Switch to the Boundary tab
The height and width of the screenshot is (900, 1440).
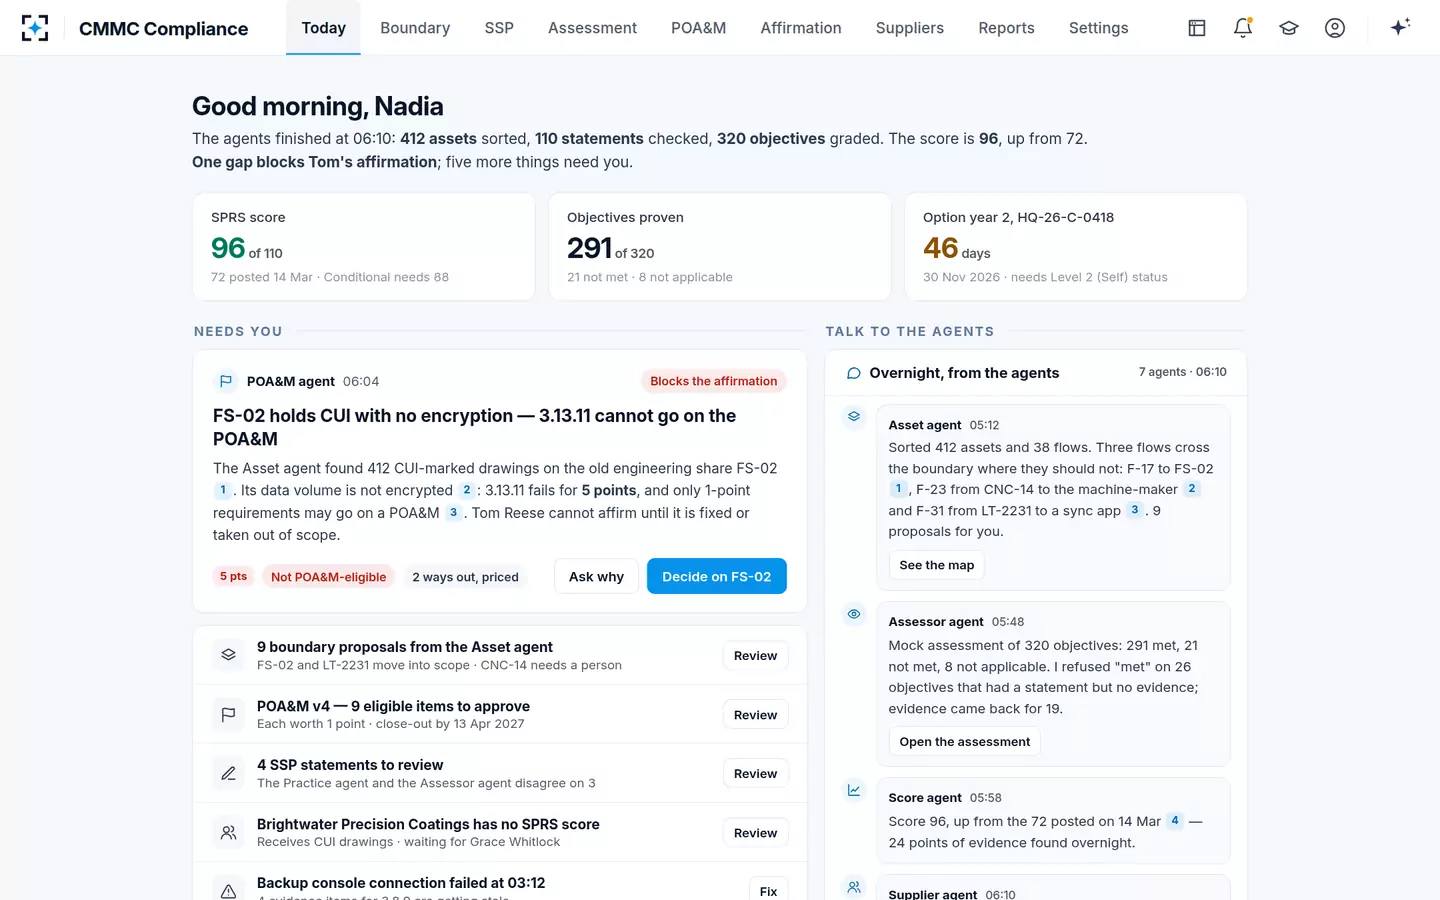(x=415, y=28)
